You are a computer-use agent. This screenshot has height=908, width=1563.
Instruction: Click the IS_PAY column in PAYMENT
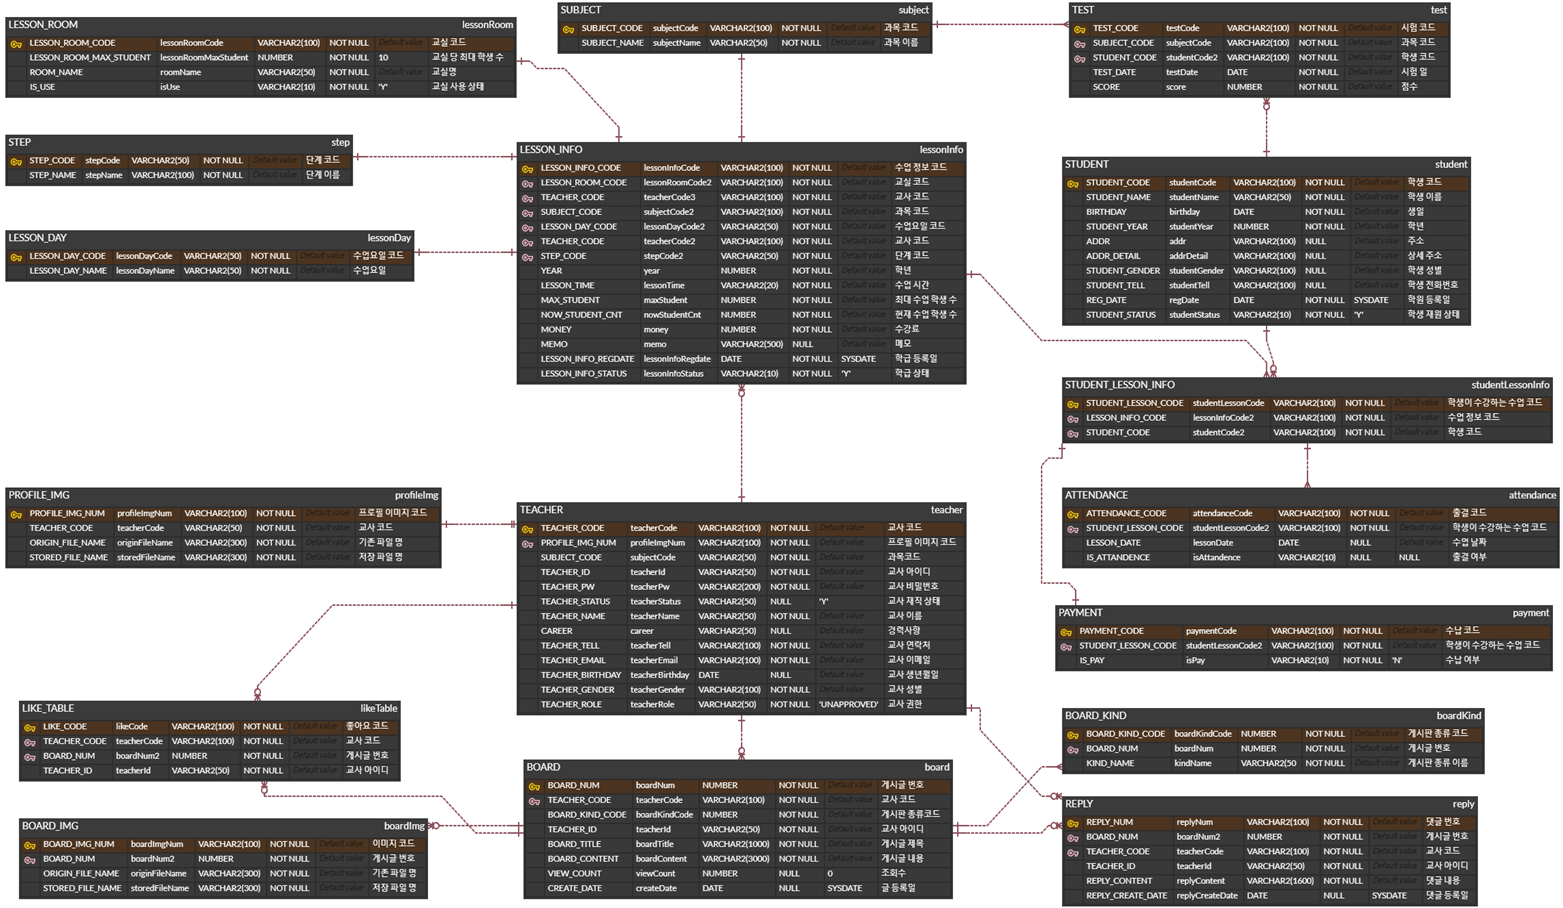point(1304,661)
